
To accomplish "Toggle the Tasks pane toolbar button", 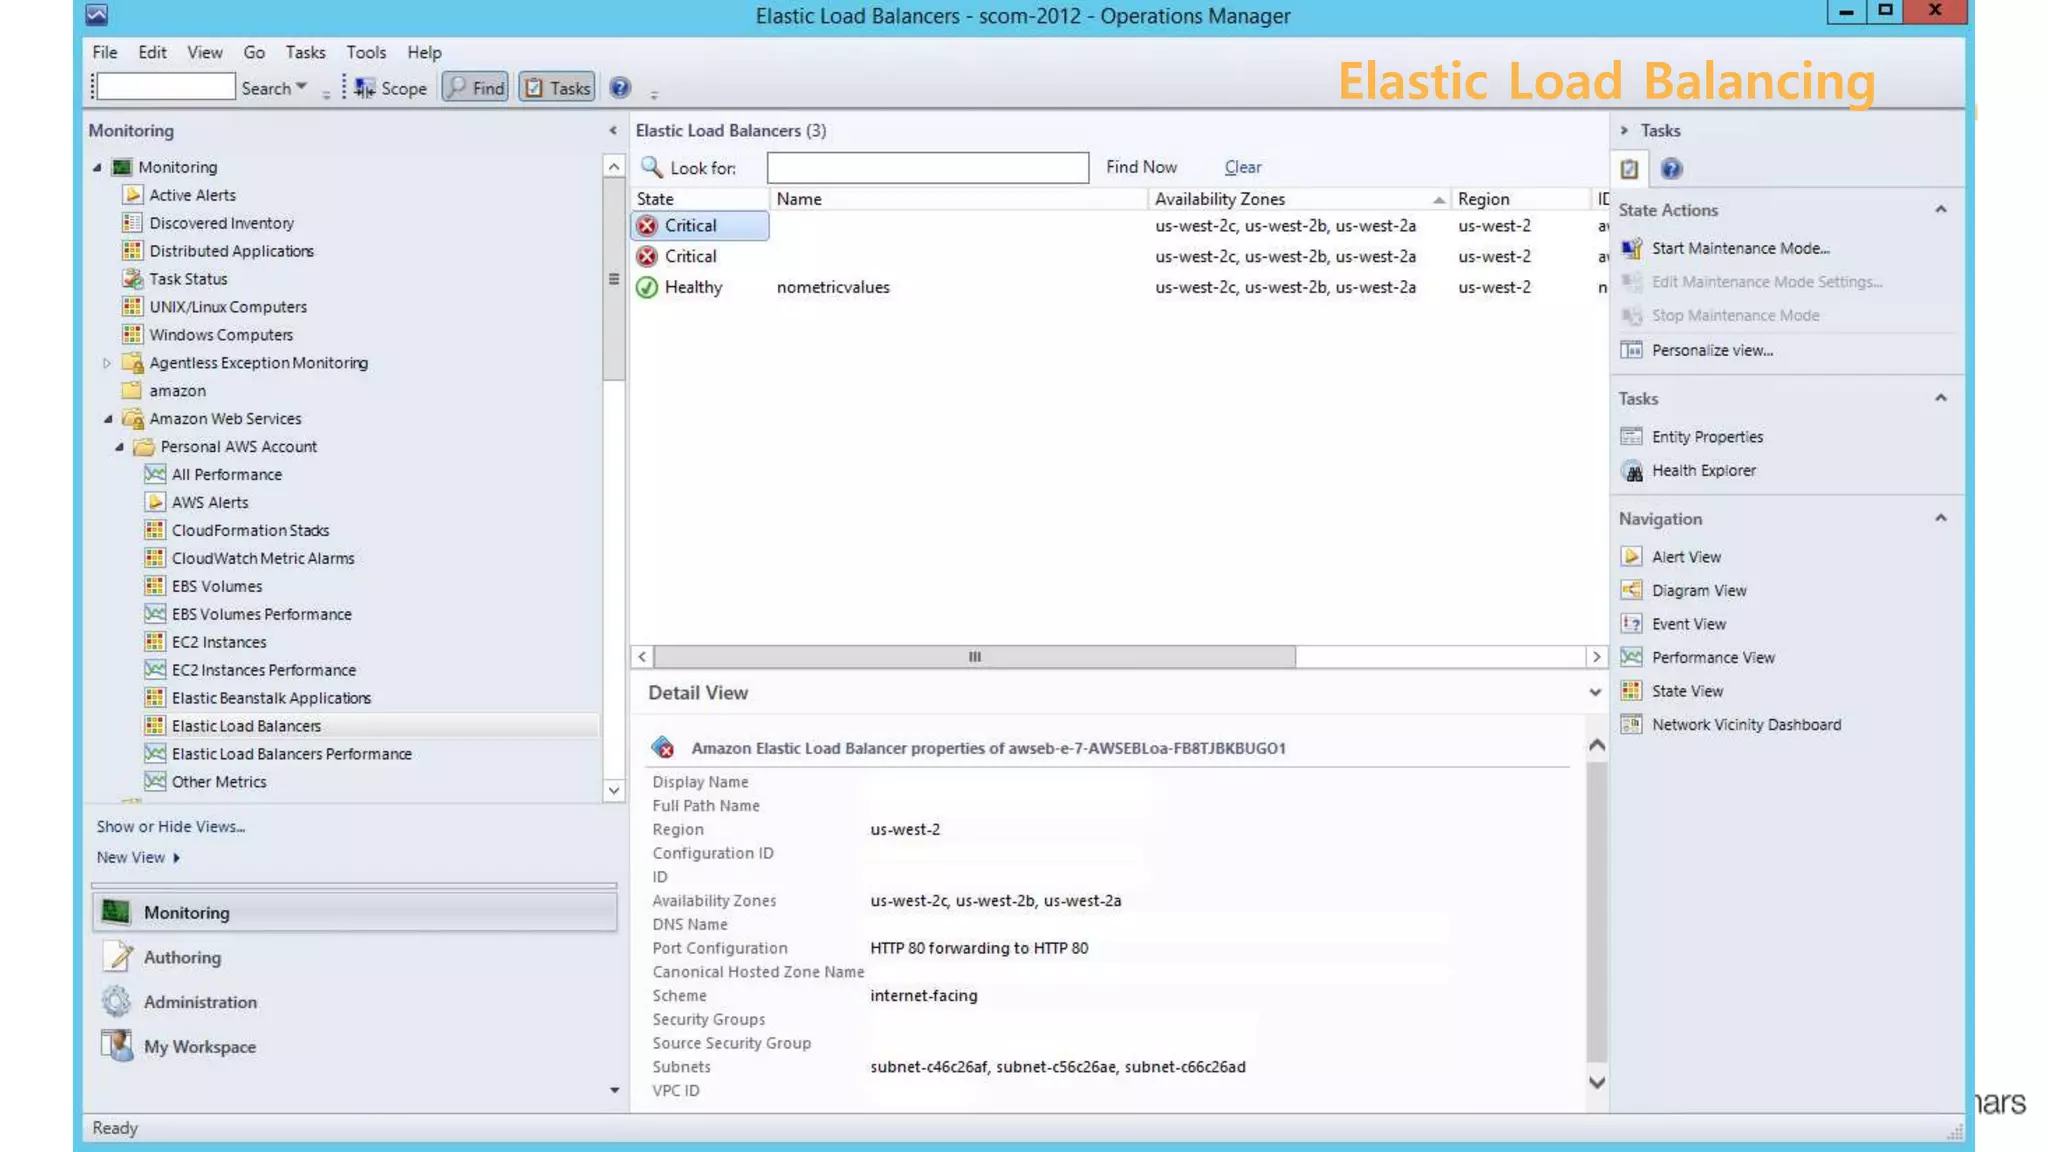I will click(x=557, y=88).
